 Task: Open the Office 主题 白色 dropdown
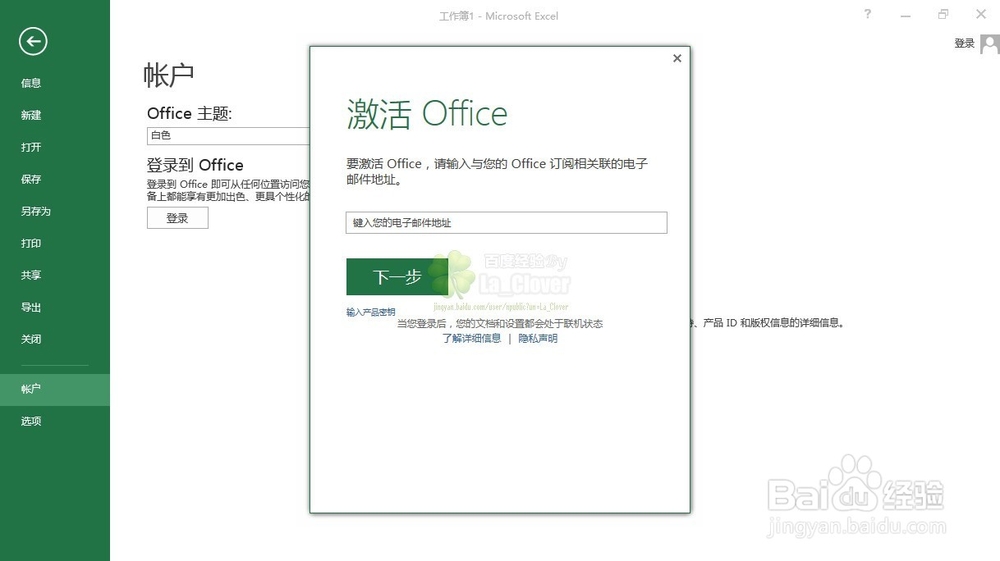228,135
